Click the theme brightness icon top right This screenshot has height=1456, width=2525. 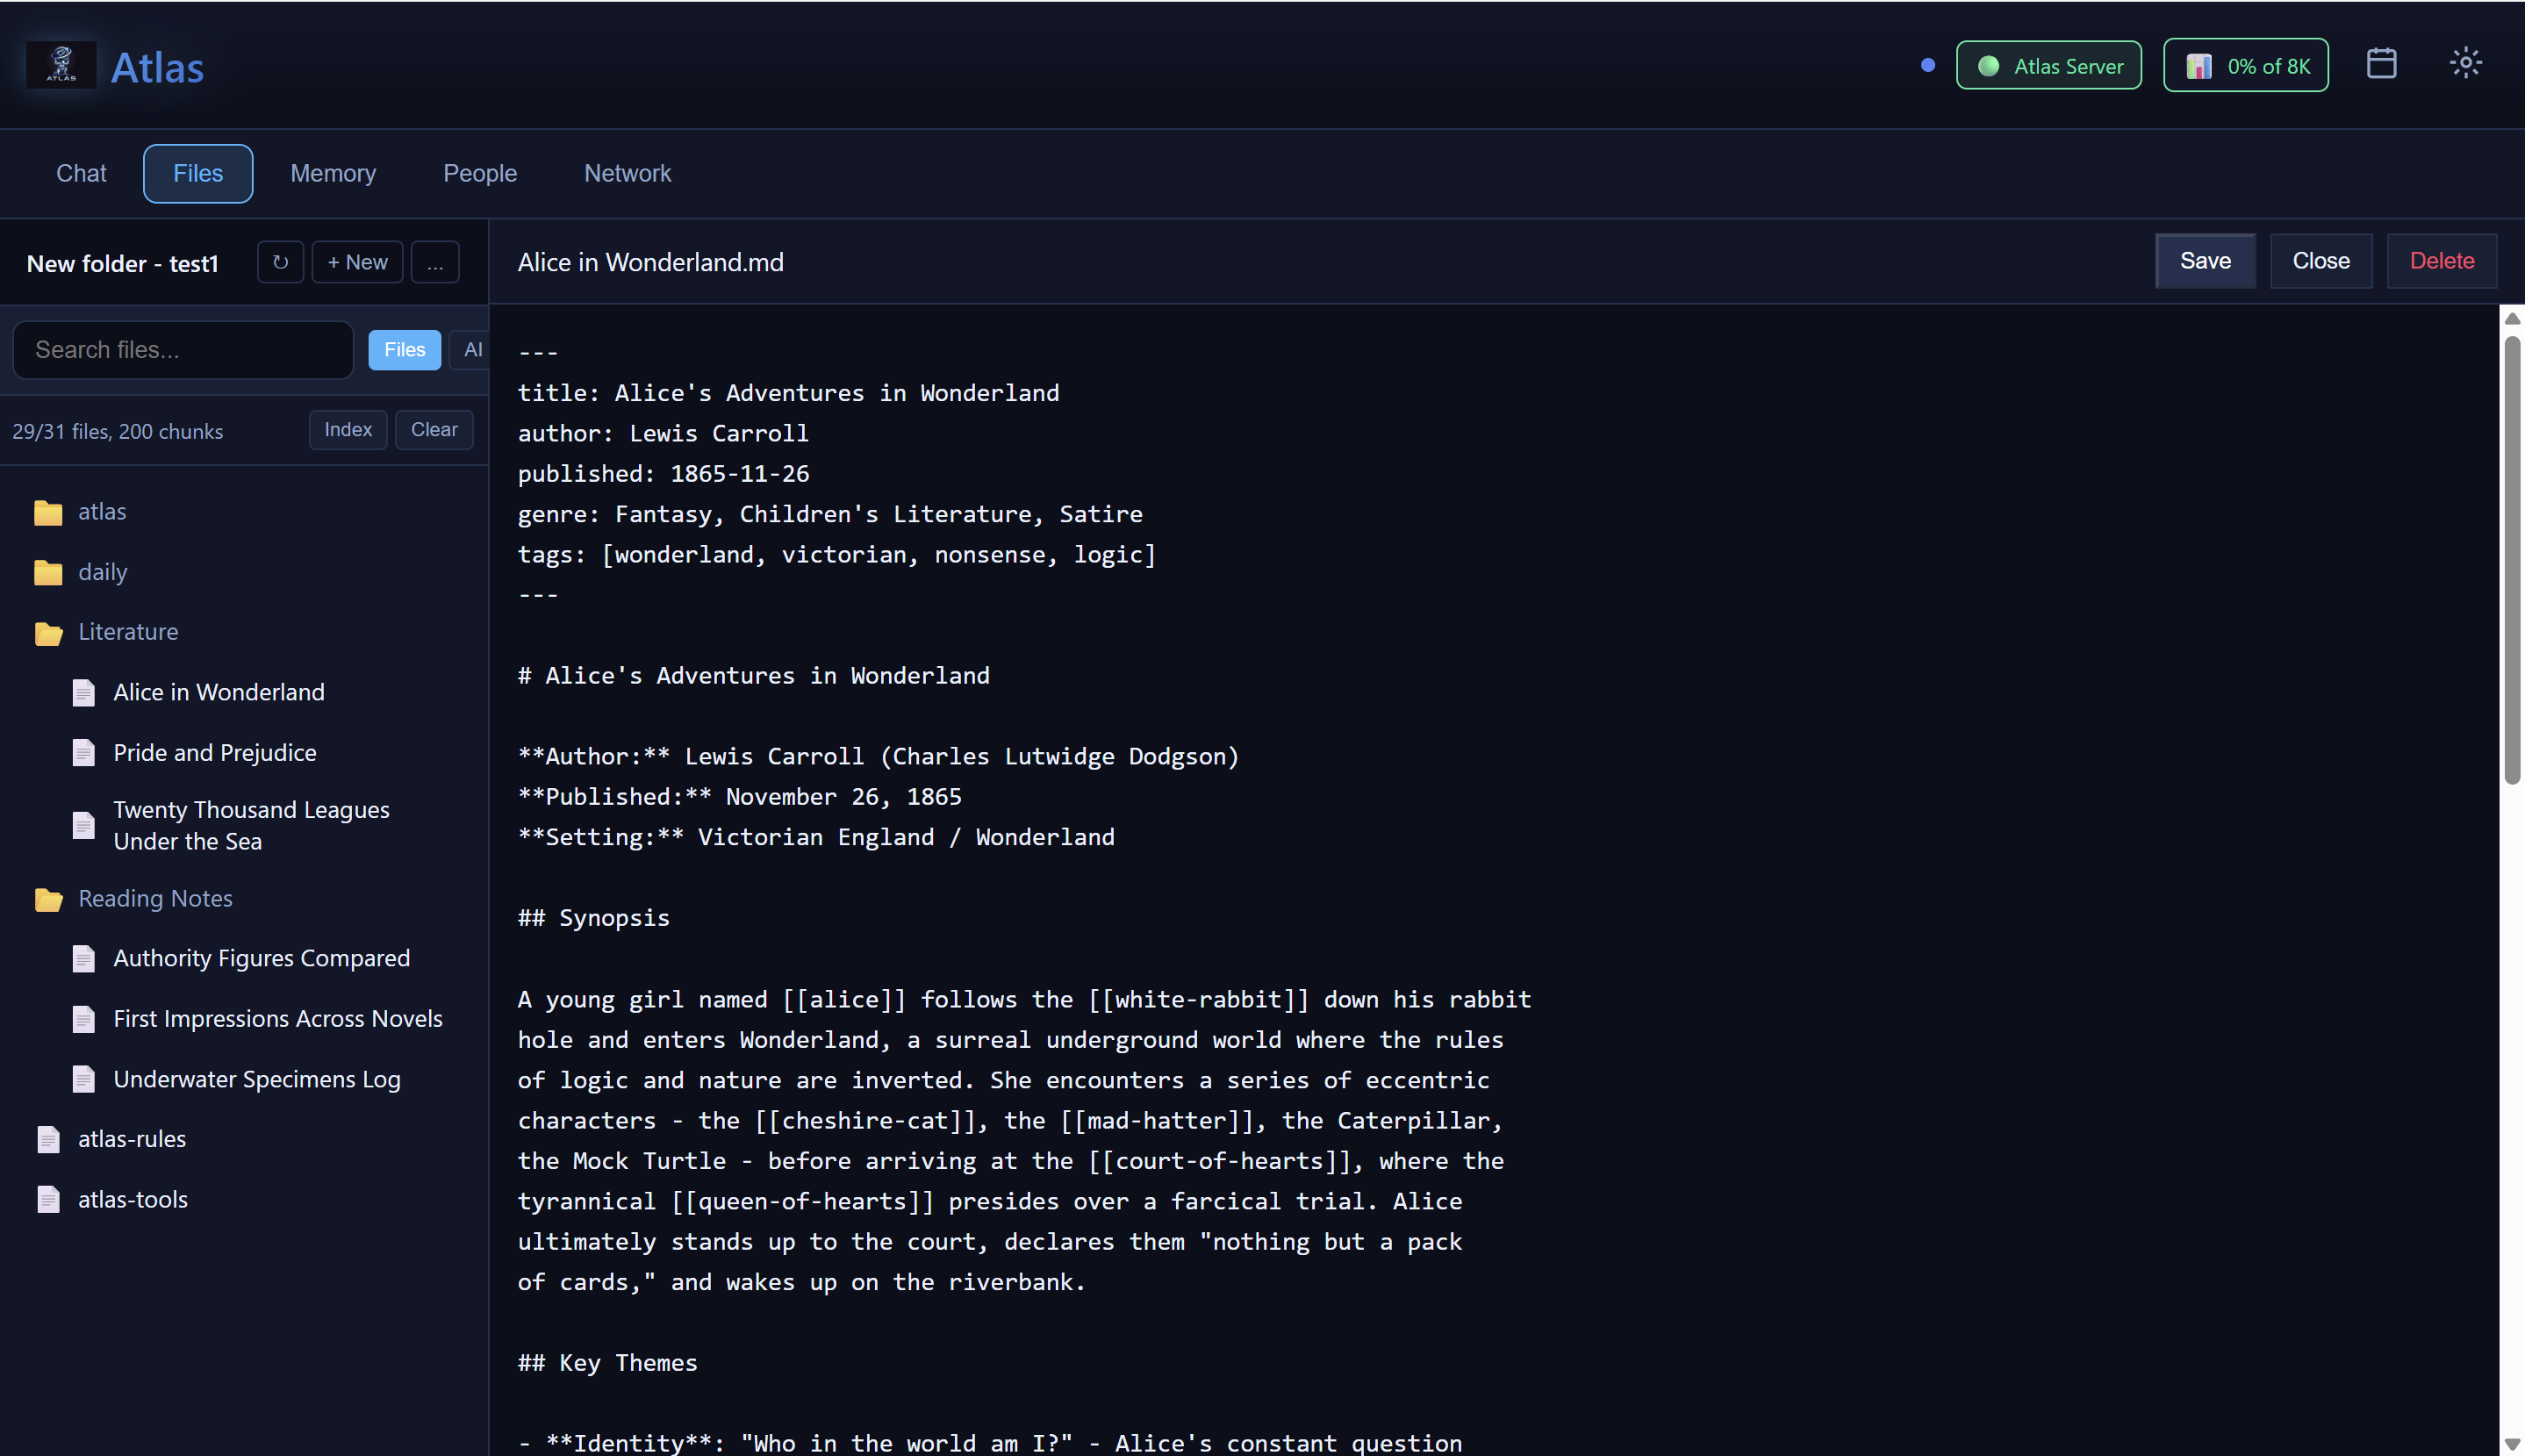click(2465, 63)
